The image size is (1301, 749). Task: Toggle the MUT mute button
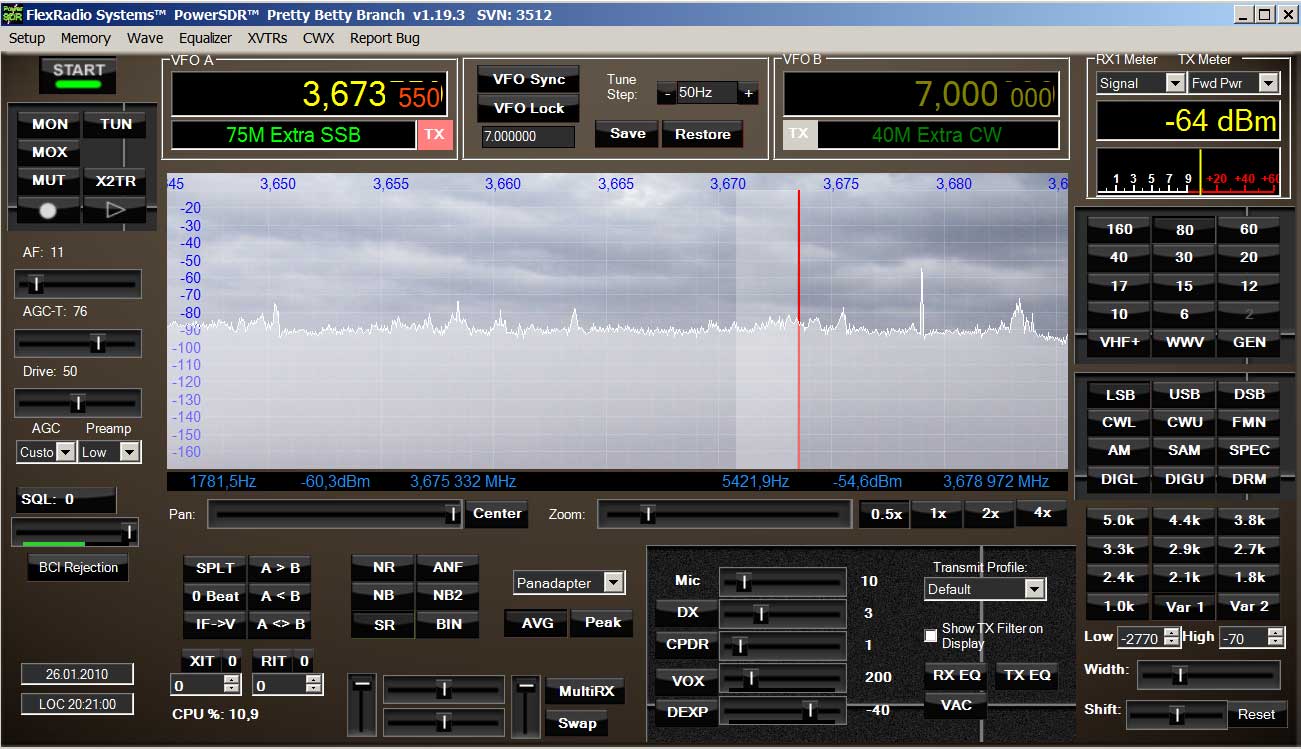49,181
